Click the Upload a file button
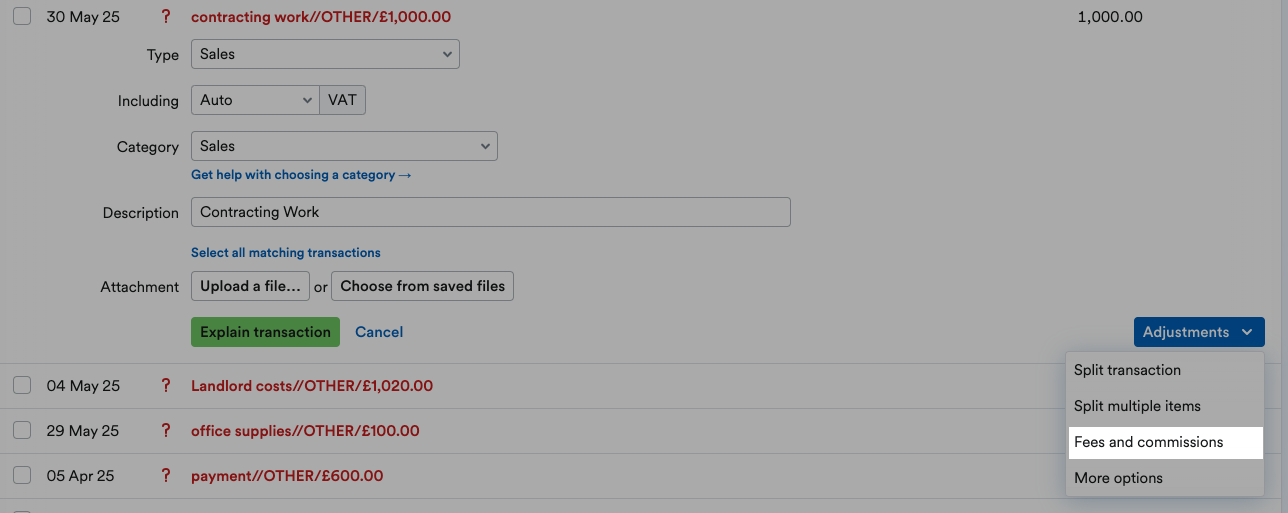This screenshot has width=1288, height=513. [x=250, y=286]
